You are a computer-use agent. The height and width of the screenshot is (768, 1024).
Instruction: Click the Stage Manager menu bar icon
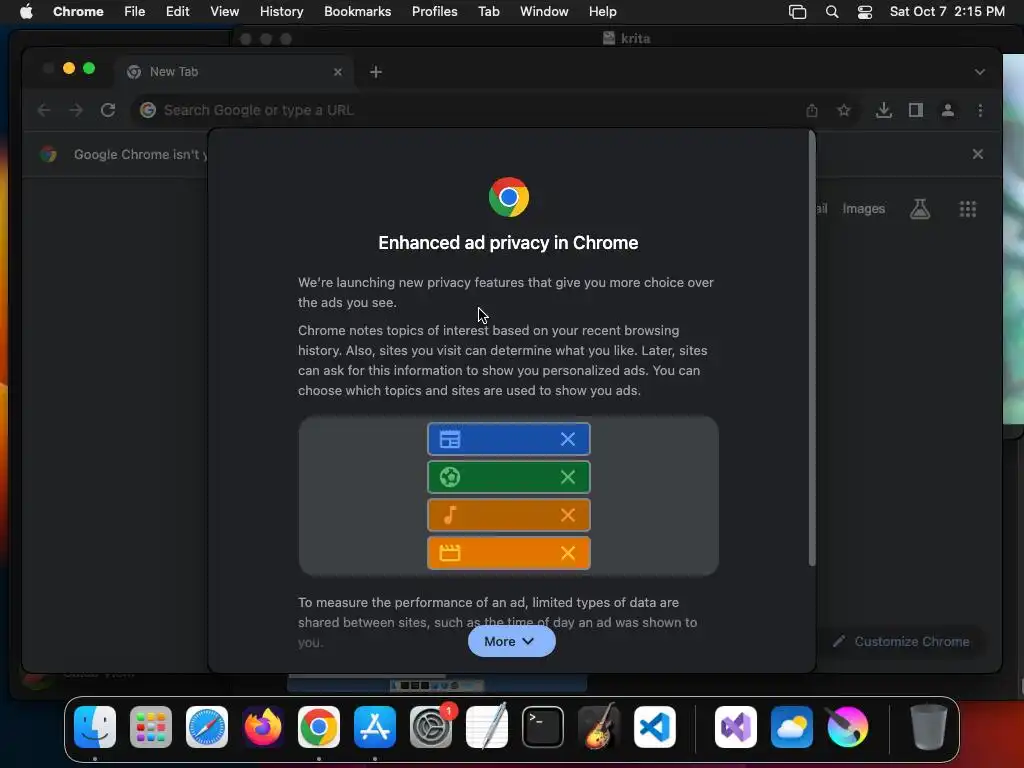click(x=797, y=12)
